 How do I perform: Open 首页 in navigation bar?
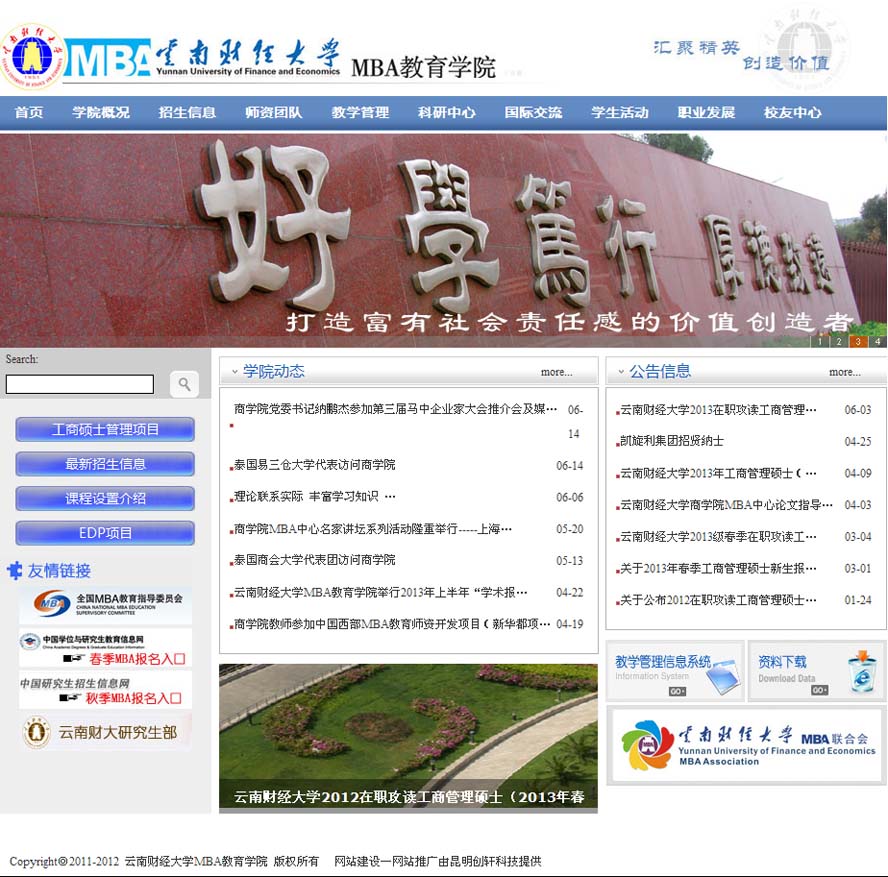click(29, 112)
